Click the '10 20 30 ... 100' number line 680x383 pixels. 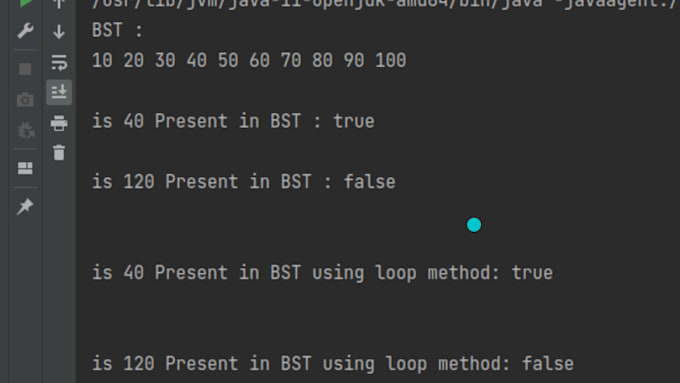coord(249,60)
